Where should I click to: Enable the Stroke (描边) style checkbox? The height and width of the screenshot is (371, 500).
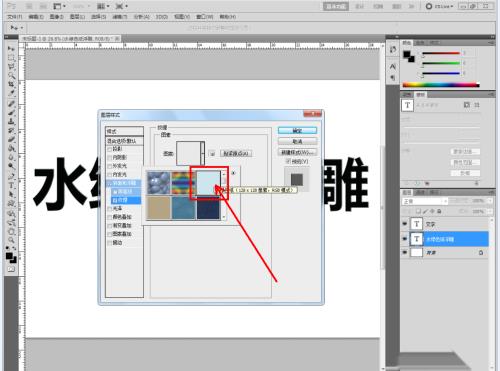coord(110,243)
